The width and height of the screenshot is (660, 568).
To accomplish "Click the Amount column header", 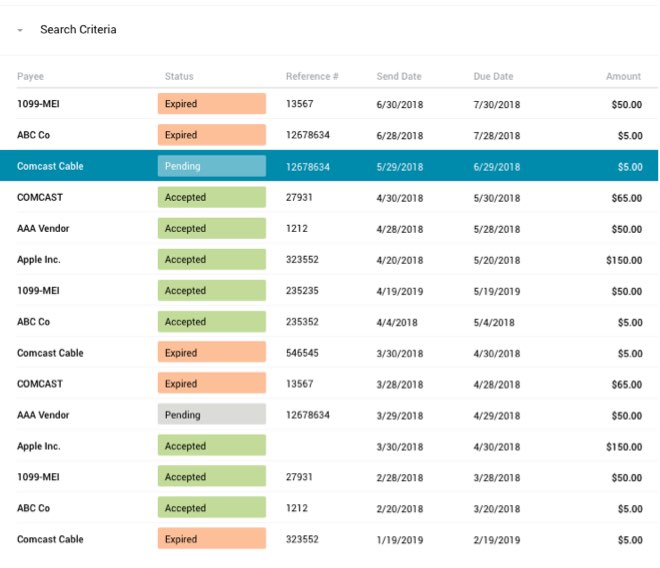I will 623,77.
